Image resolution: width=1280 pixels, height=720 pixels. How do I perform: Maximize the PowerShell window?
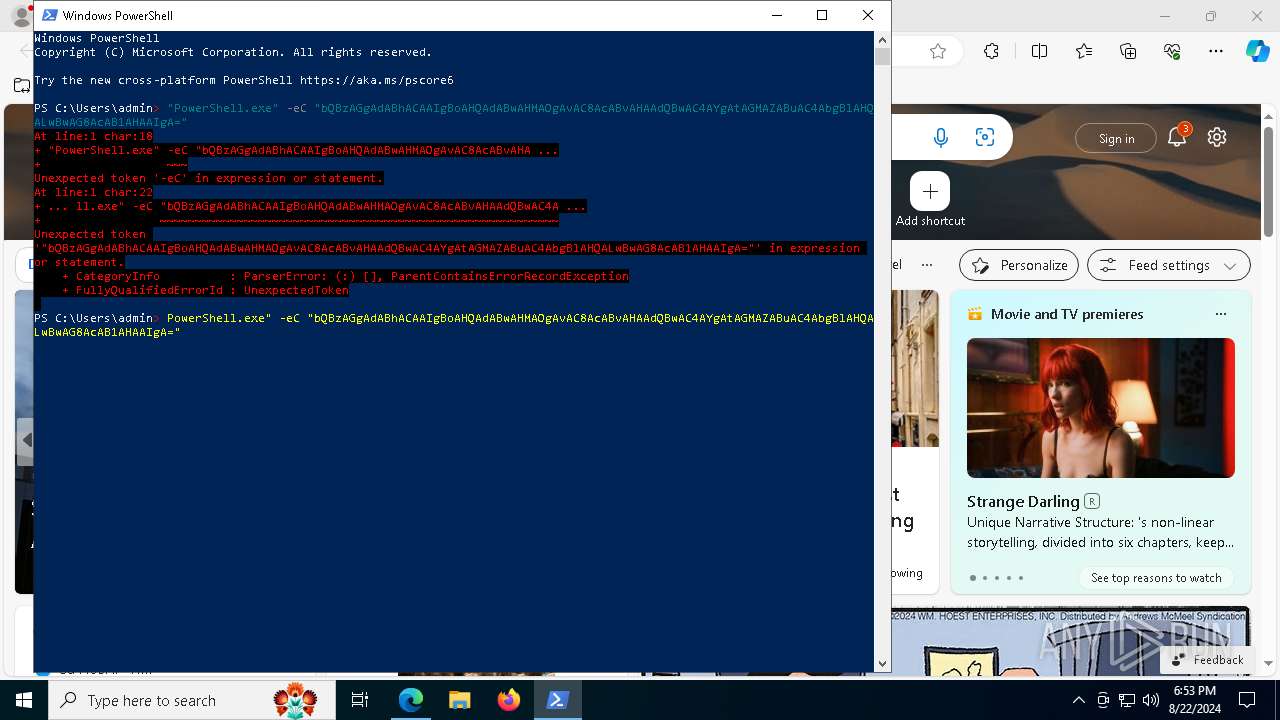pyautogui.click(x=822, y=15)
